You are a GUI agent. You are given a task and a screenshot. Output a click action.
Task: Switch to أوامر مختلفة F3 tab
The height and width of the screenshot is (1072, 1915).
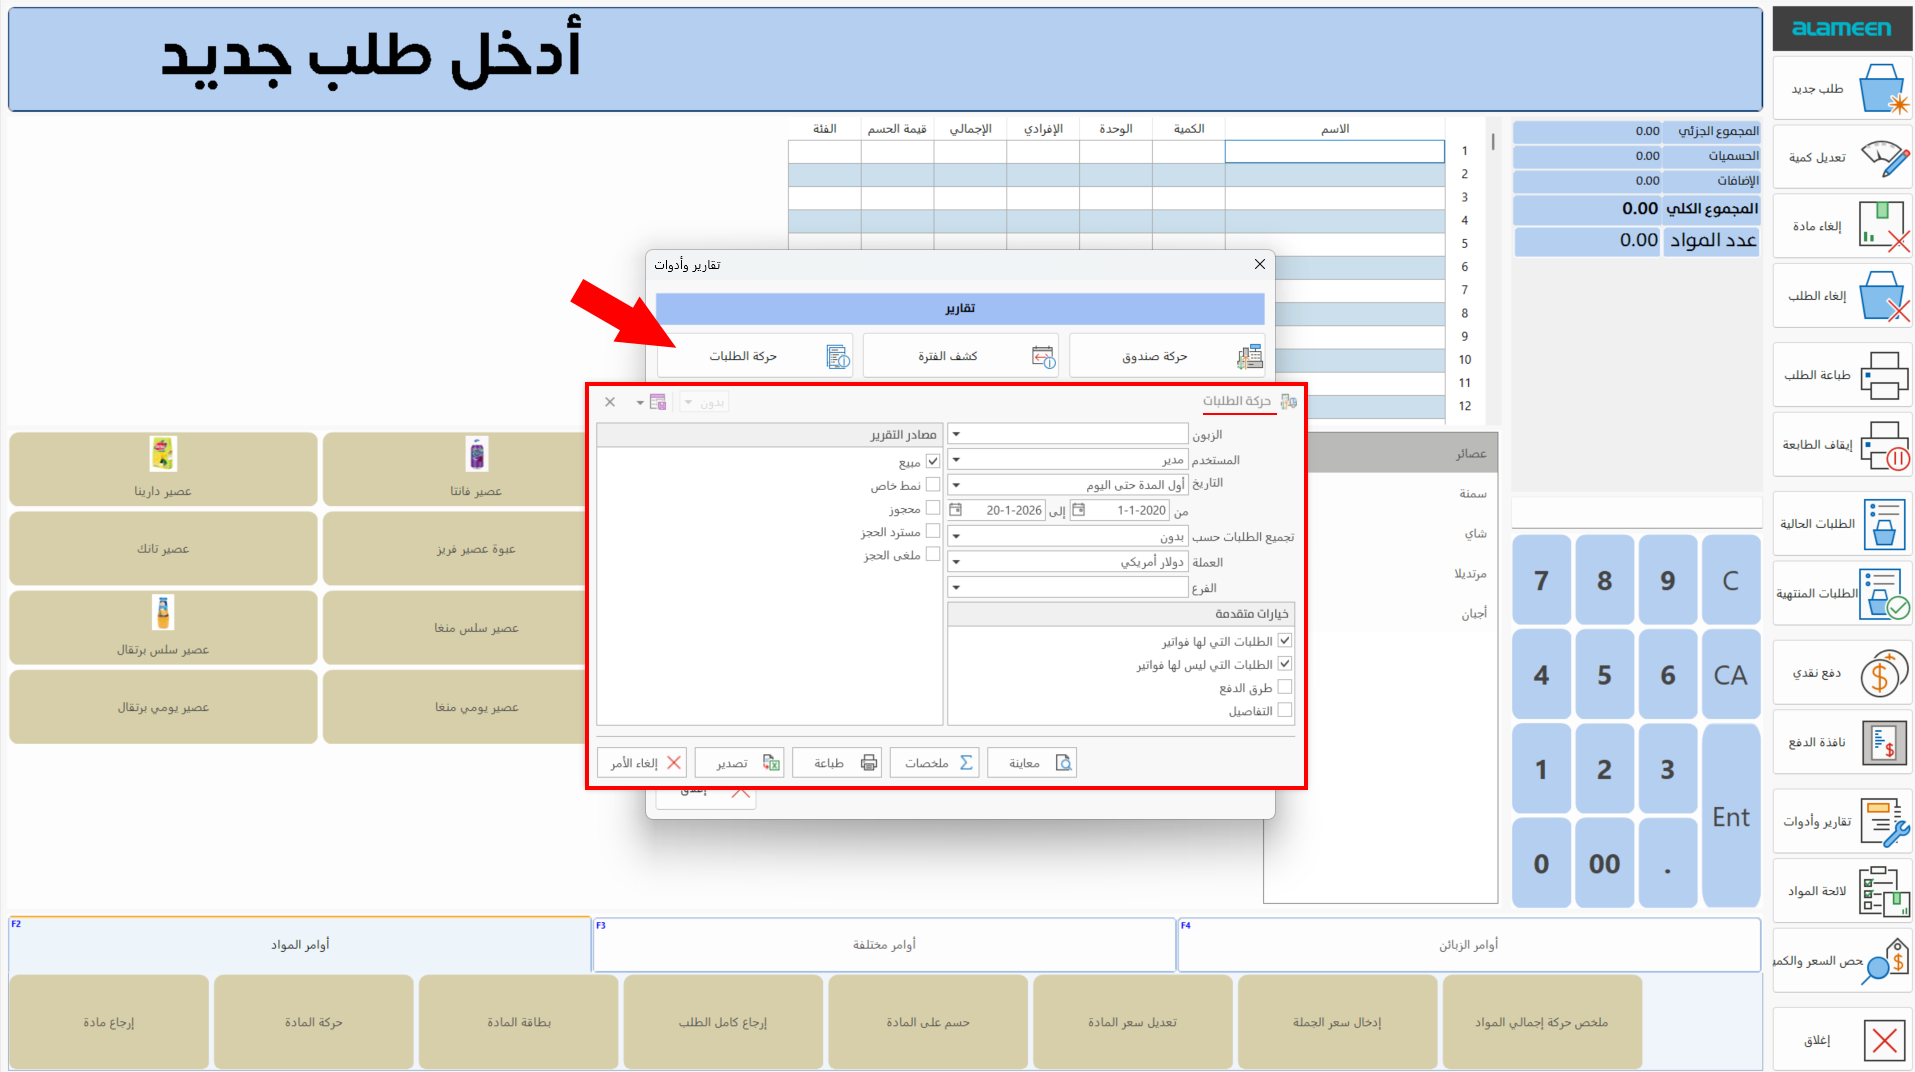tap(884, 944)
